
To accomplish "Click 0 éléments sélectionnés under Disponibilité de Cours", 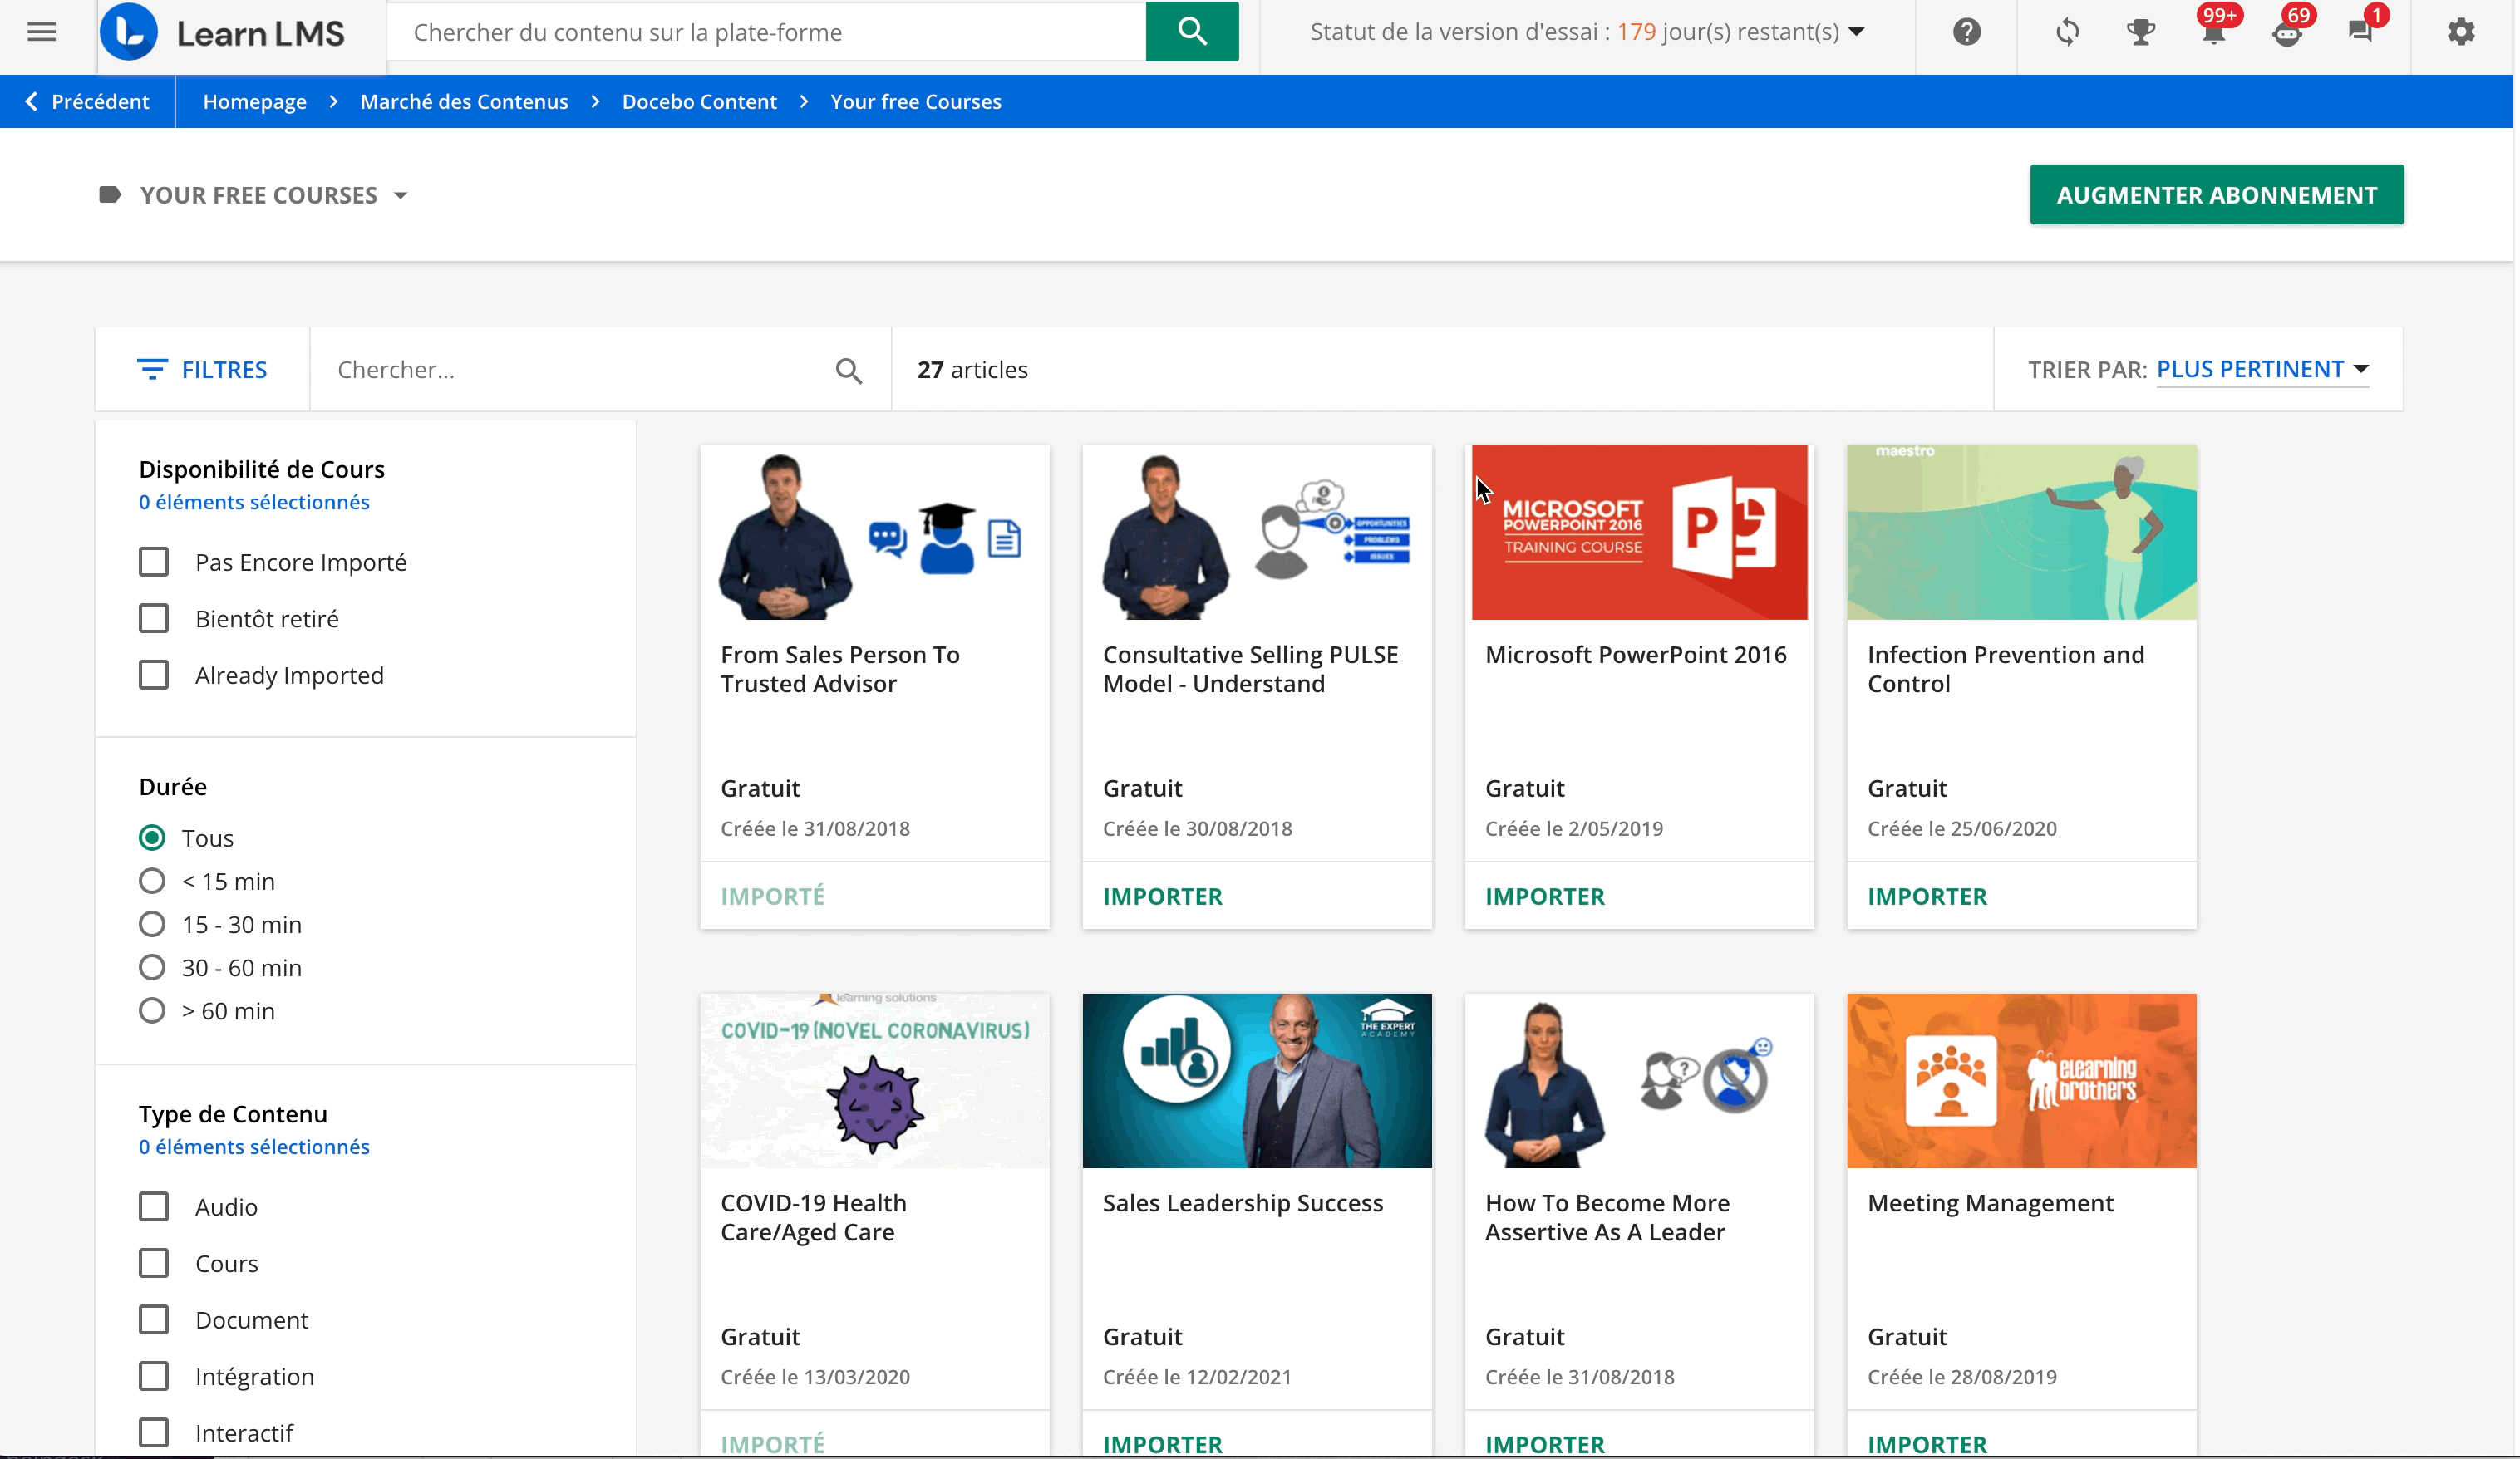I will [254, 502].
